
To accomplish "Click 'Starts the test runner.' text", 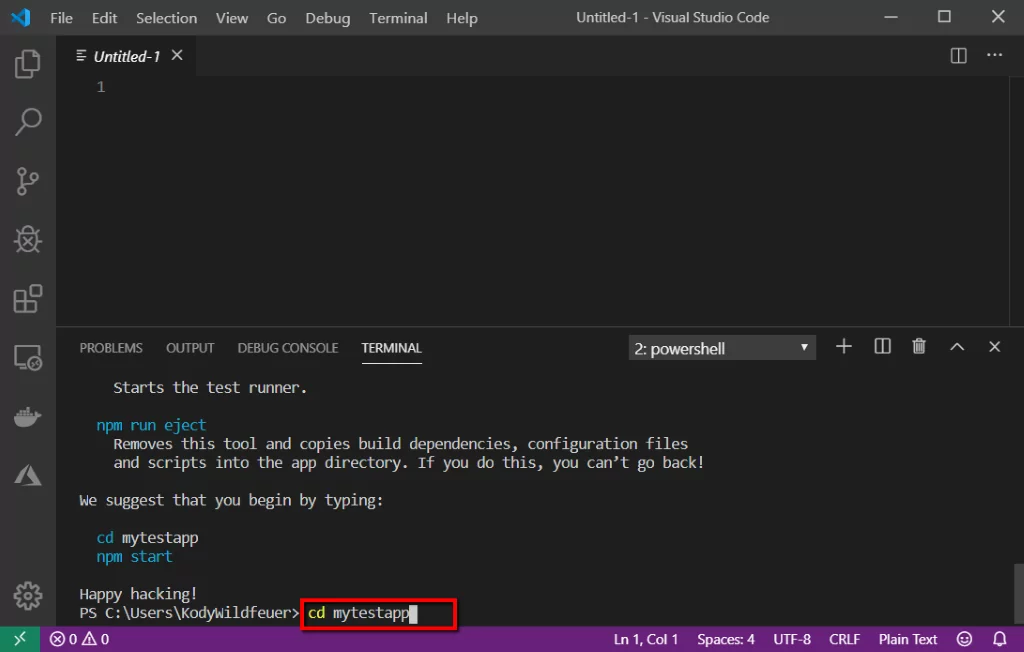I will click(x=210, y=387).
